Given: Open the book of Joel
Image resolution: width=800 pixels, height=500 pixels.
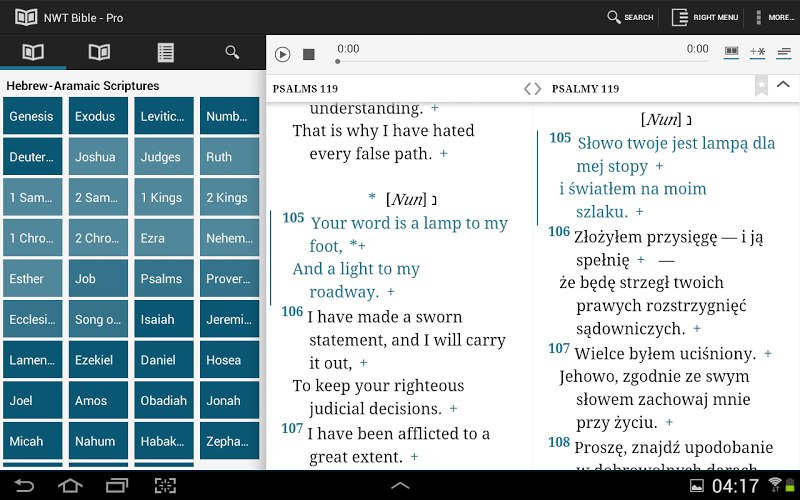Looking at the screenshot, I should [33, 401].
